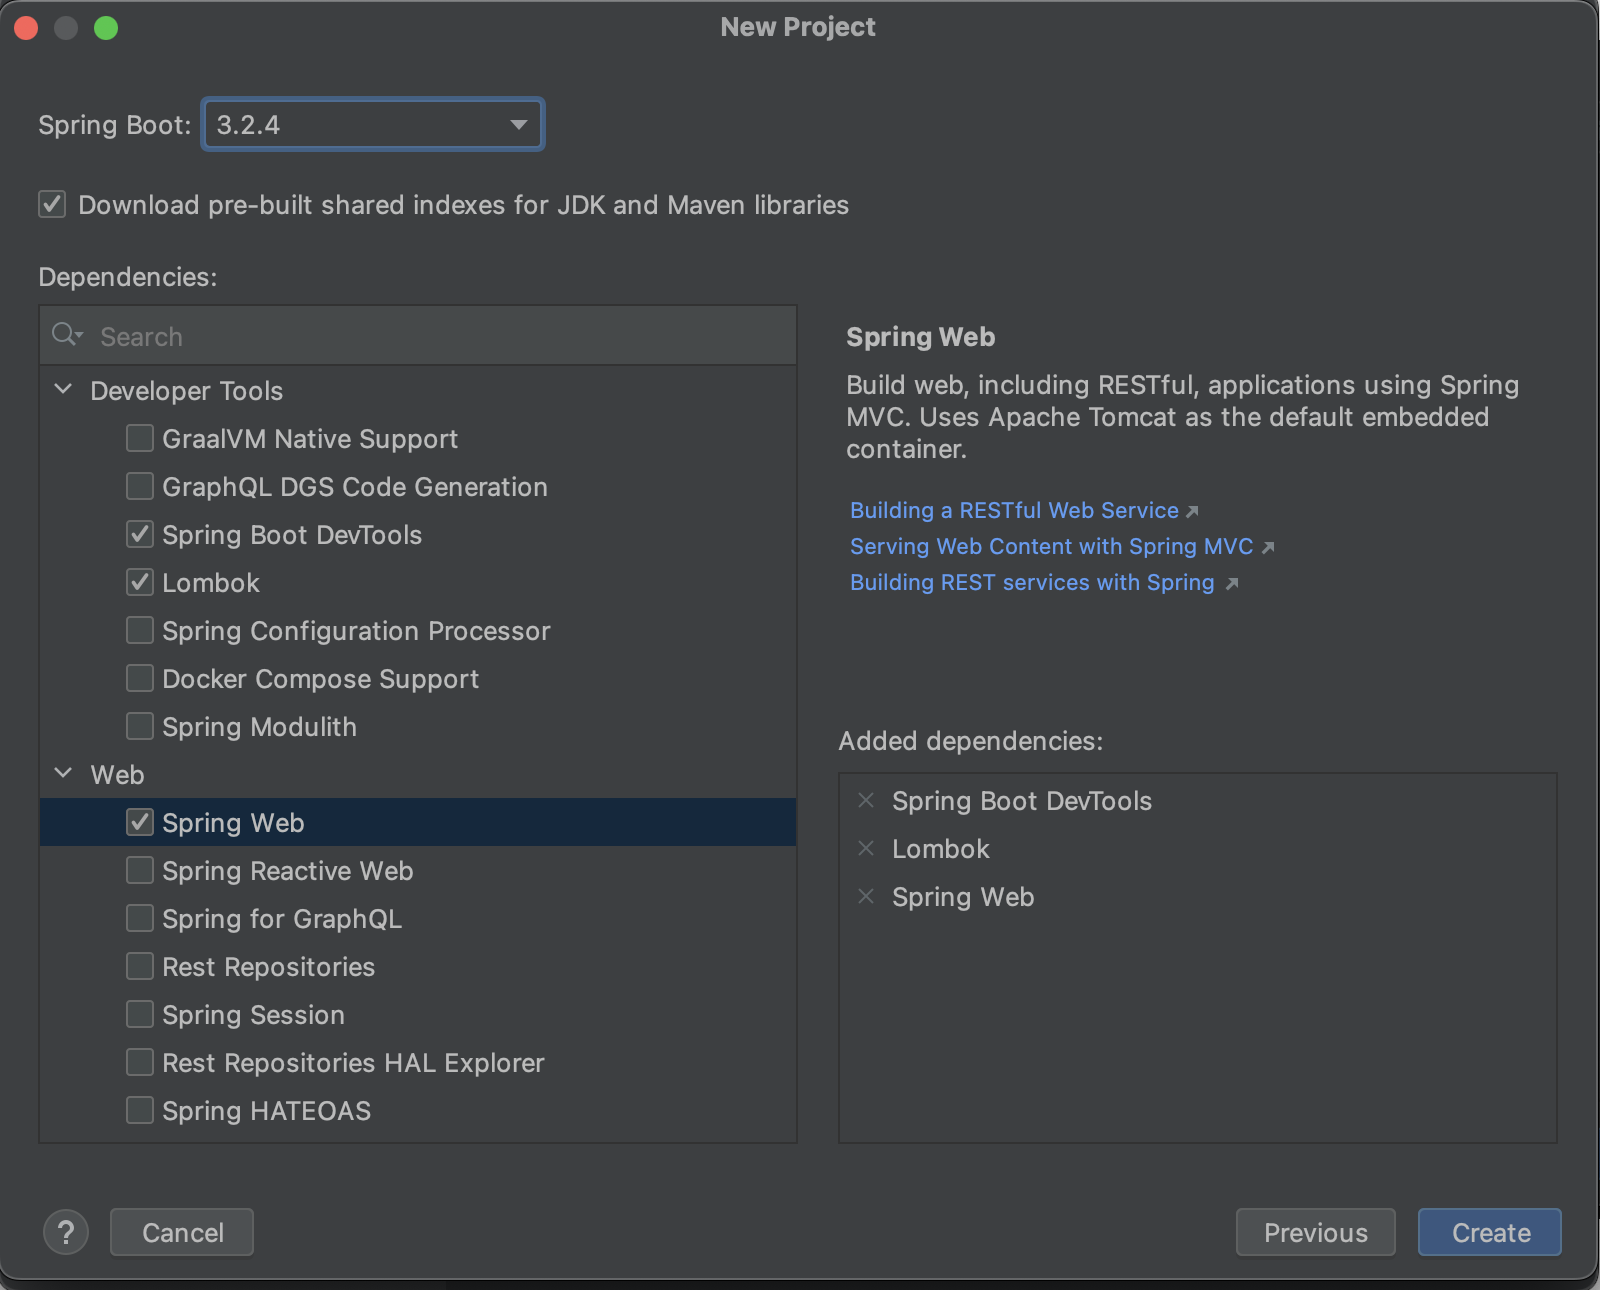
Task: Enable Rest Repositories HAL Explorer checkbox
Action: [x=140, y=1062]
